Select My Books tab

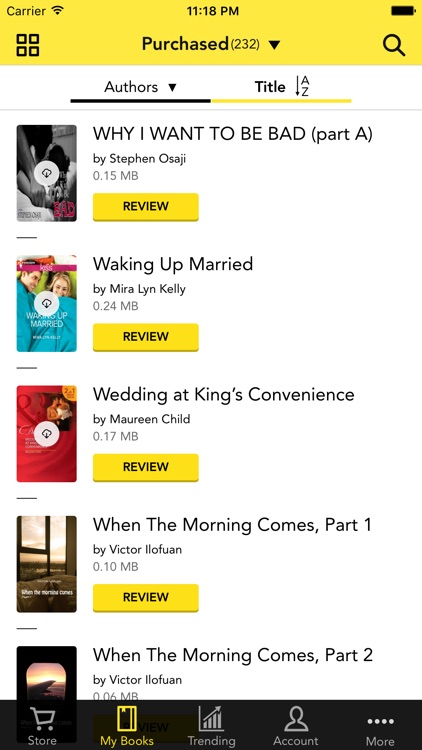127,726
